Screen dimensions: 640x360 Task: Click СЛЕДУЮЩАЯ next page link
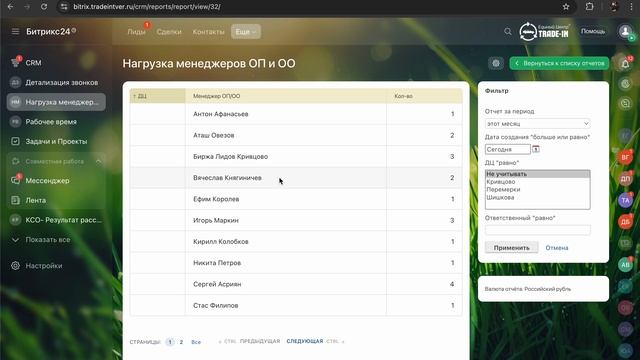[304, 341]
